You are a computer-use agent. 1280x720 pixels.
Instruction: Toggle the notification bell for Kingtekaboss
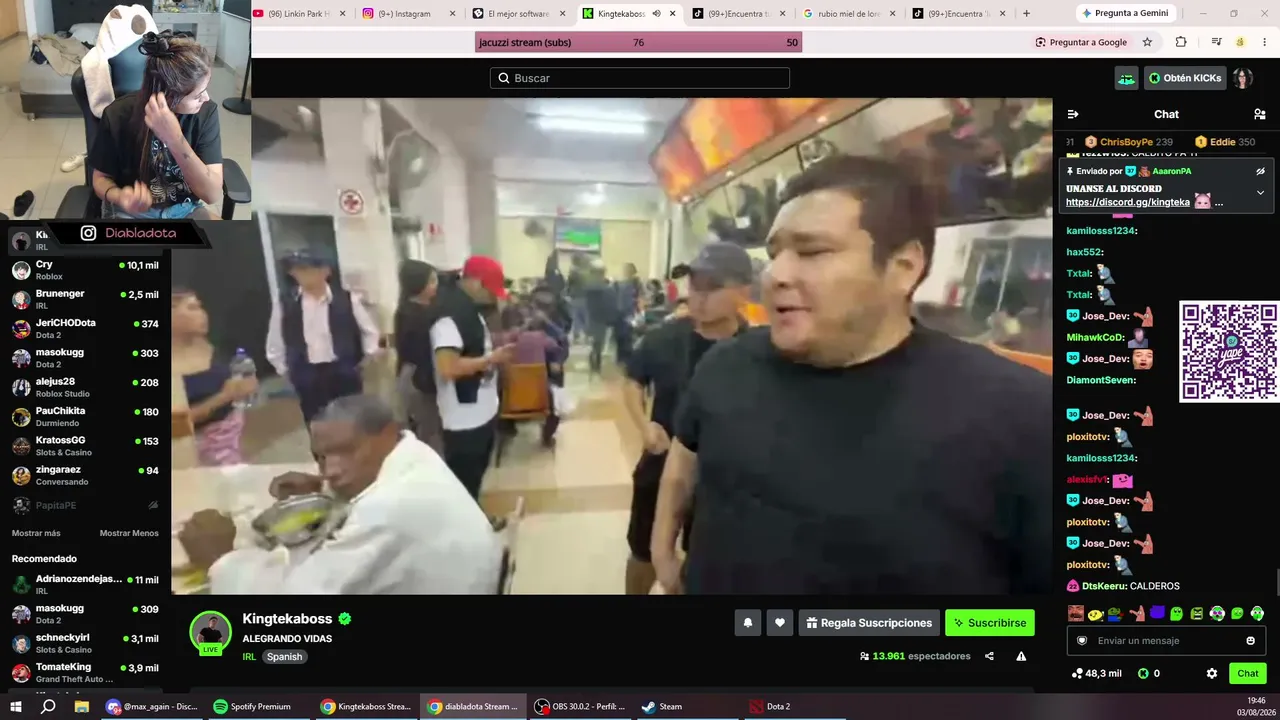pos(747,623)
